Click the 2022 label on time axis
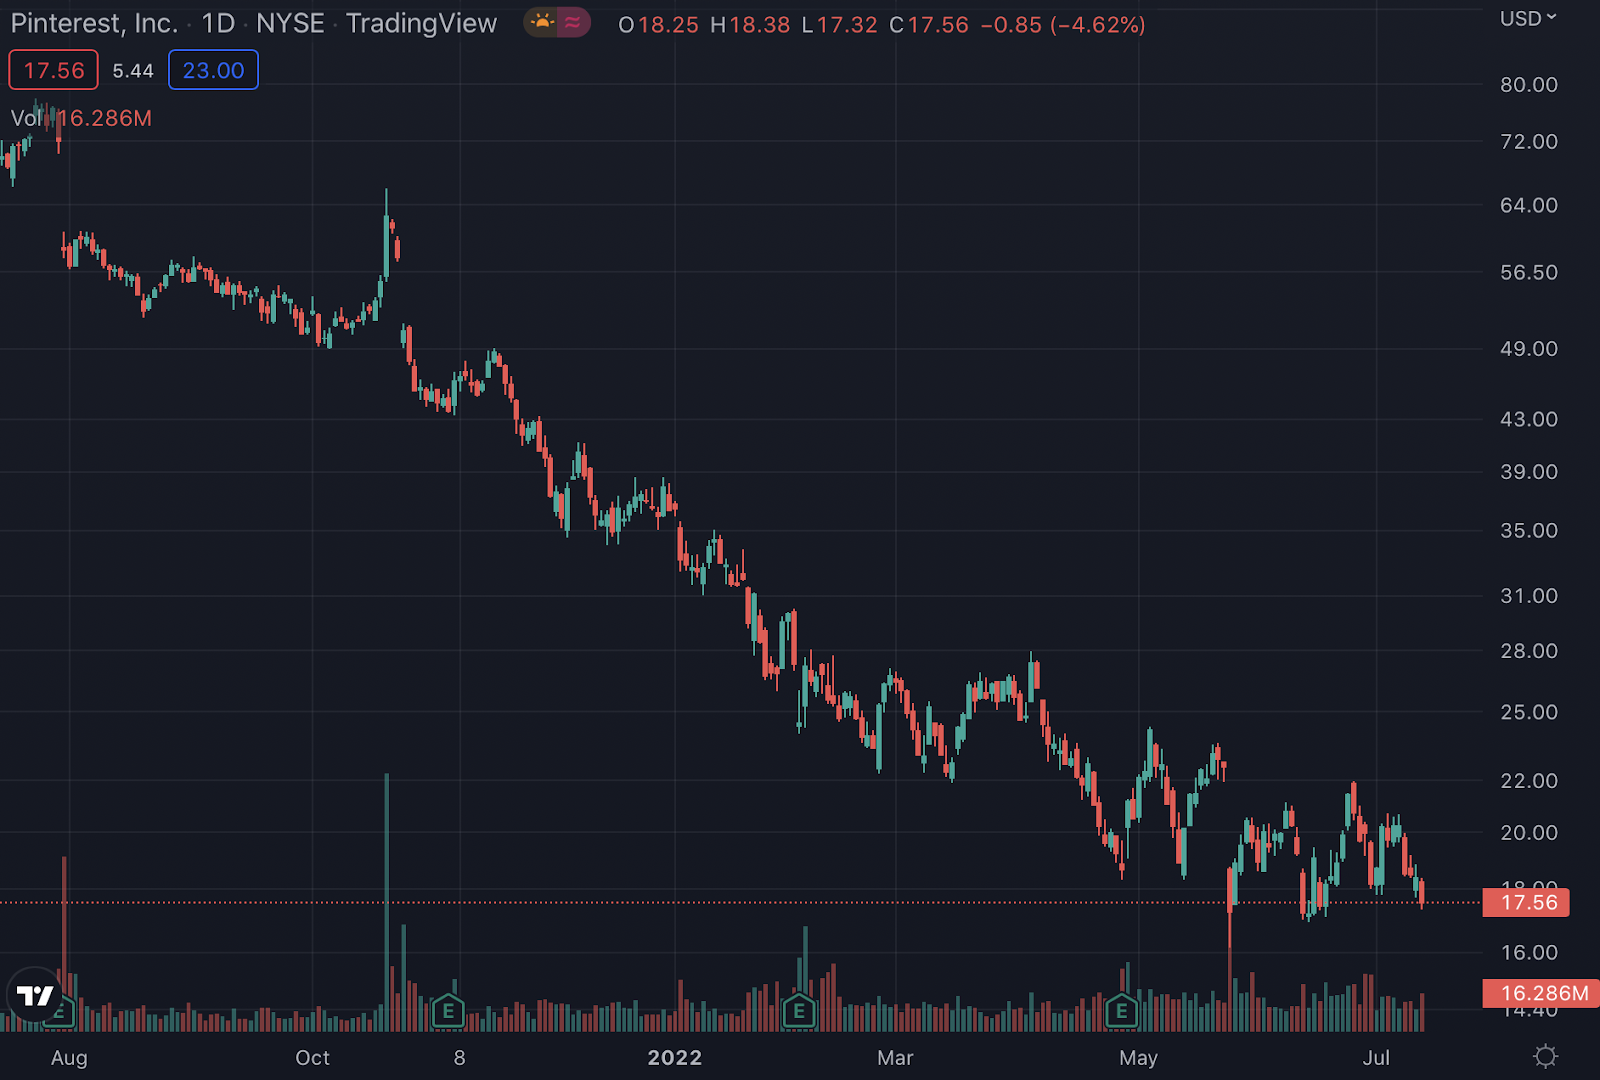1600x1080 pixels. tap(675, 1058)
